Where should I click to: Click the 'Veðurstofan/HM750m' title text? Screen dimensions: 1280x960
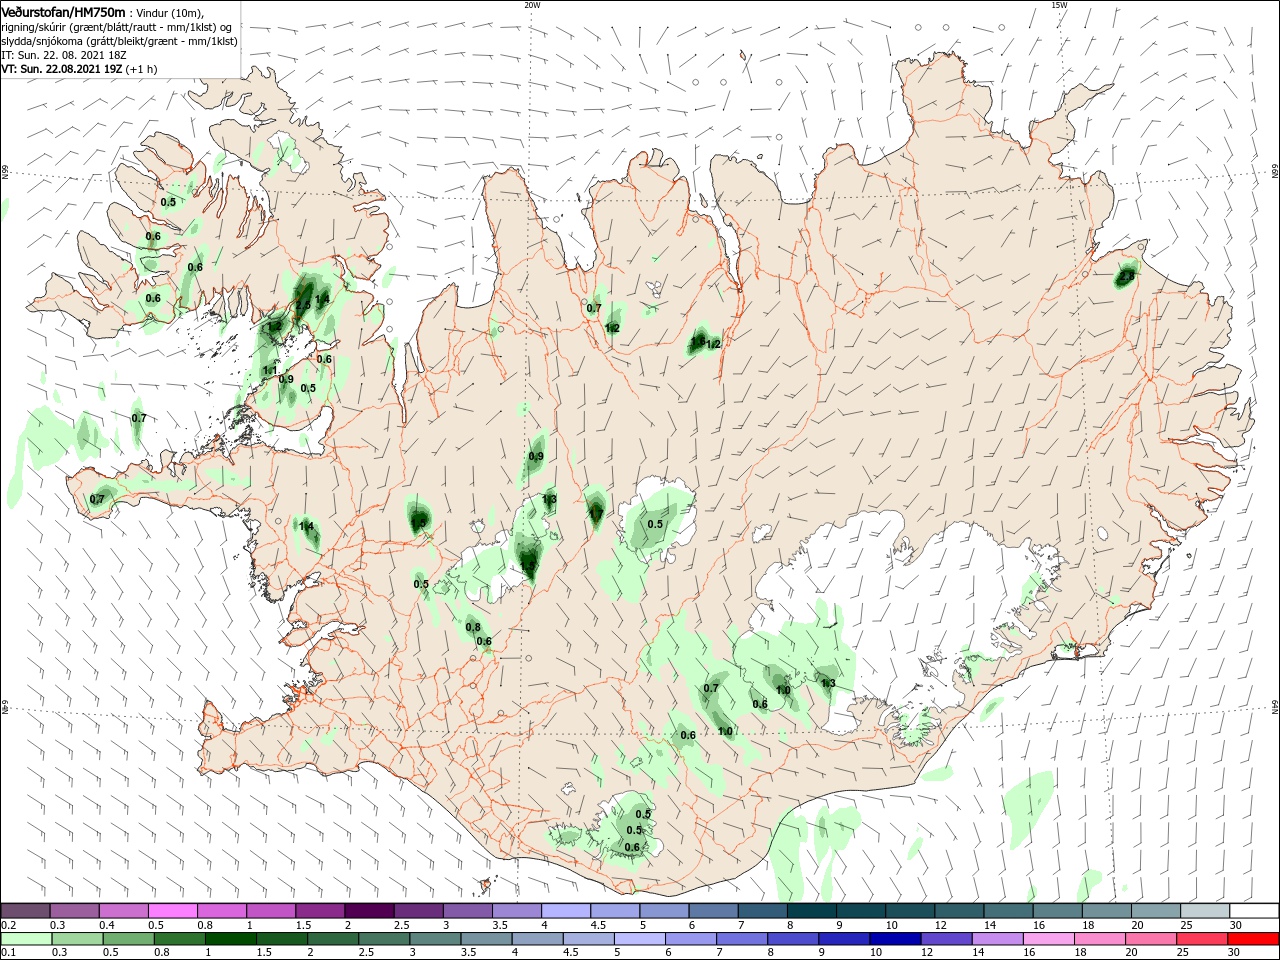click(63, 11)
